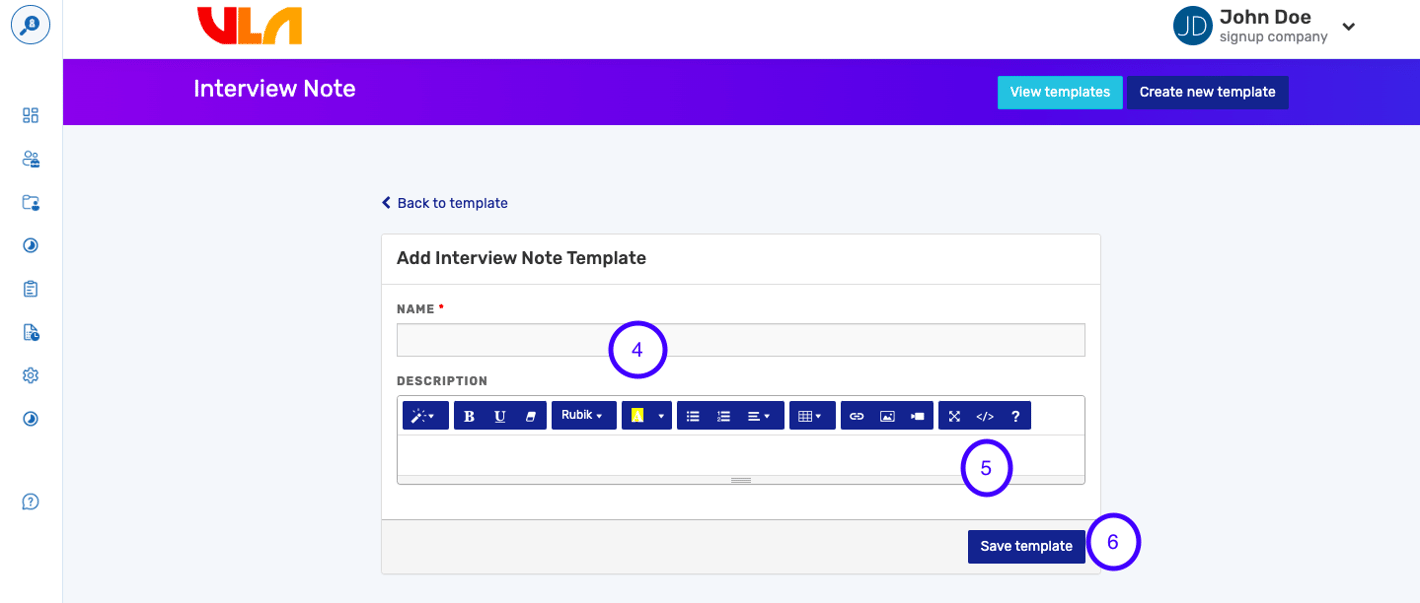Open editor help question mark button
Viewport: 1420px width, 603px height.
(1015, 416)
